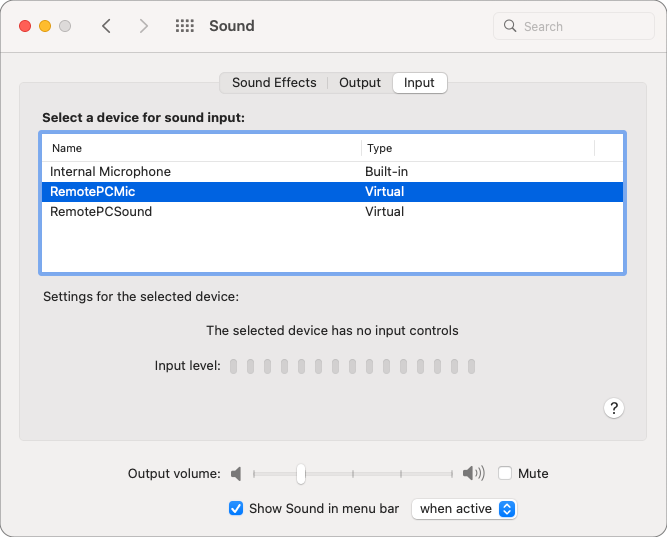
Task: Open the "when active" dropdown
Action: [464, 509]
